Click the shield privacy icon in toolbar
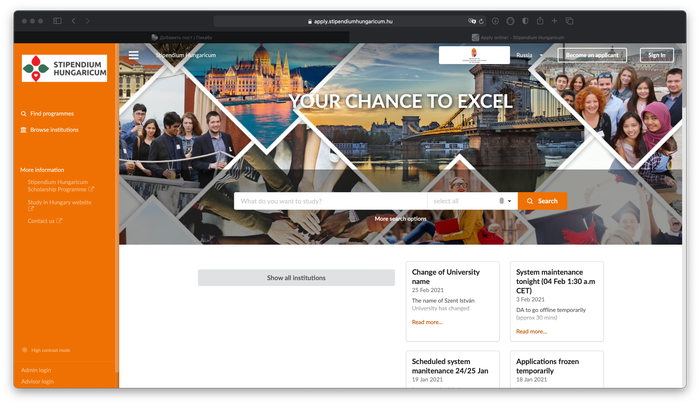Viewport: 700px width, 405px height. click(525, 21)
